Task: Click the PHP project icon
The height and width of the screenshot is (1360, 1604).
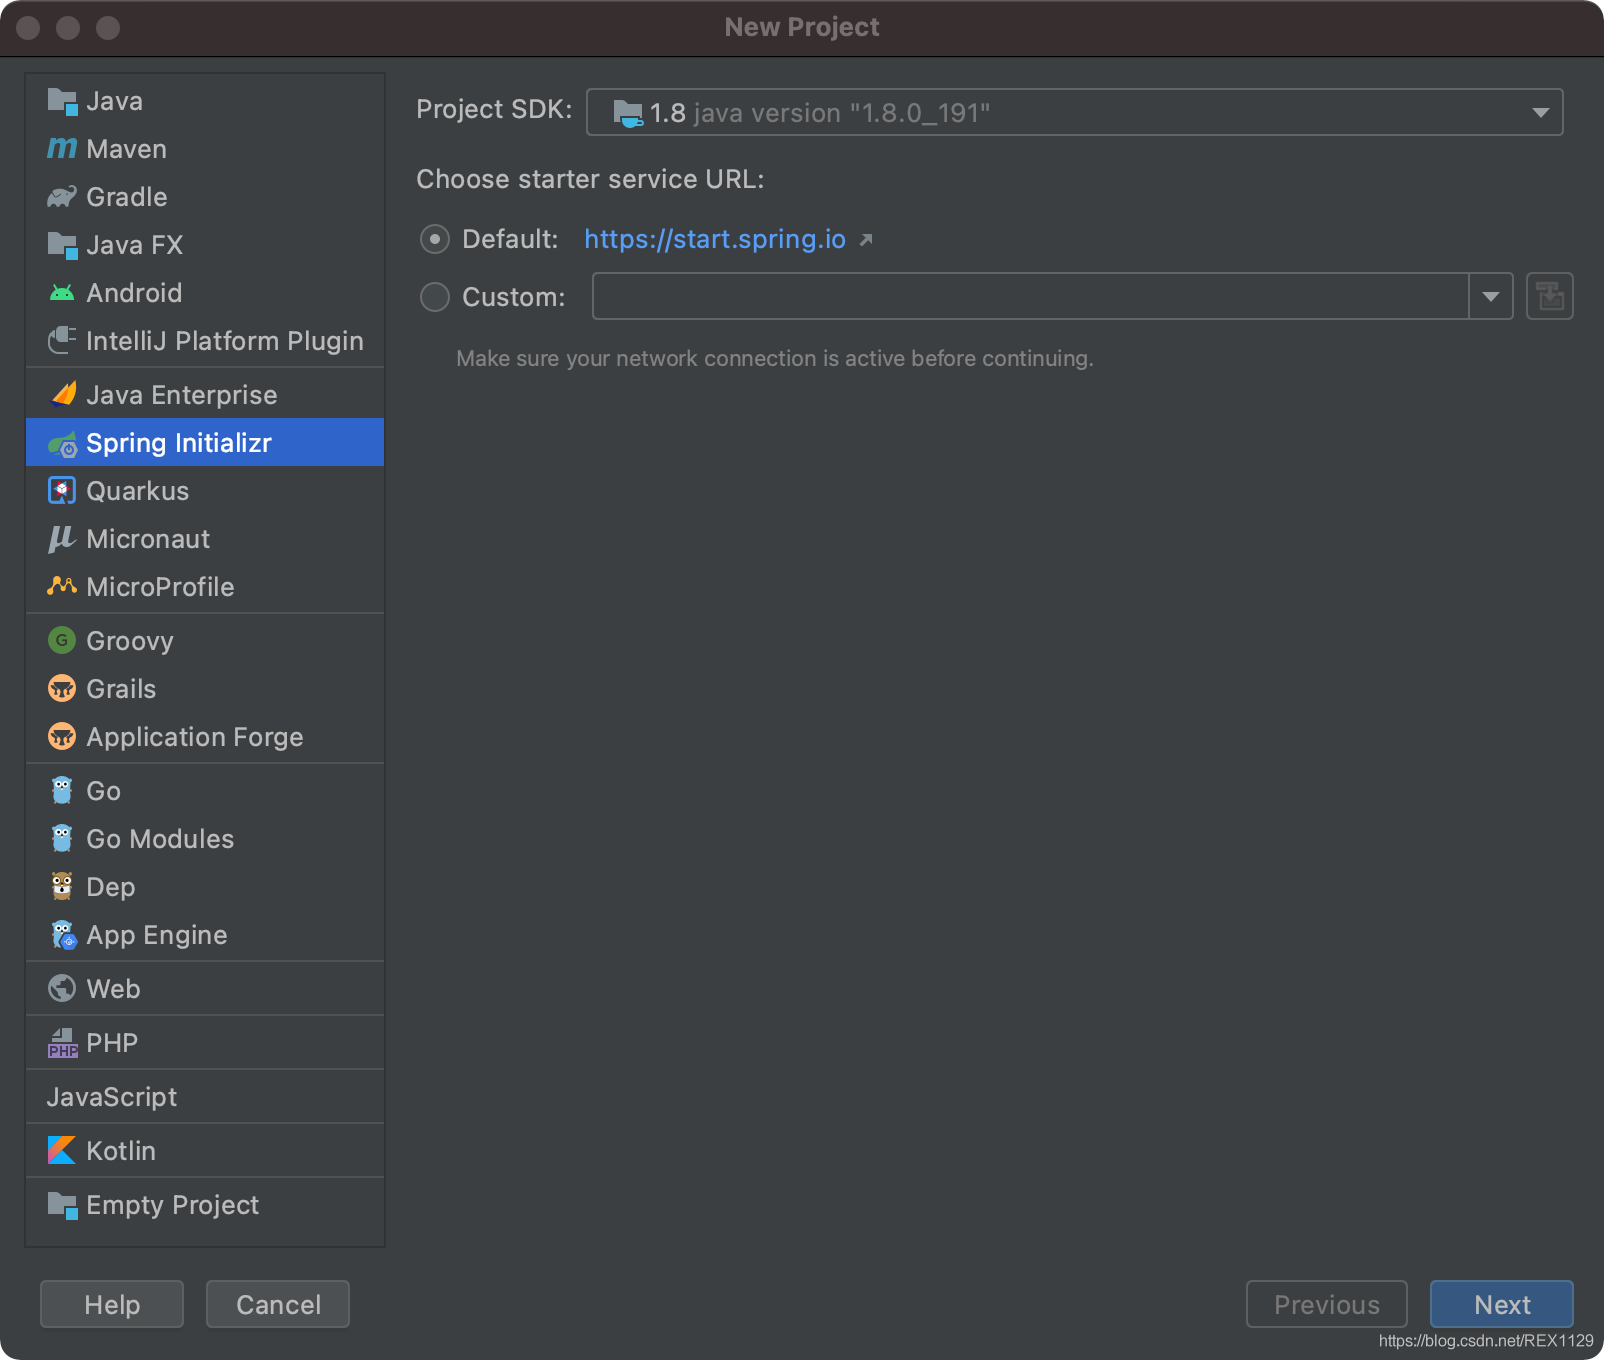Action: coord(63,1043)
